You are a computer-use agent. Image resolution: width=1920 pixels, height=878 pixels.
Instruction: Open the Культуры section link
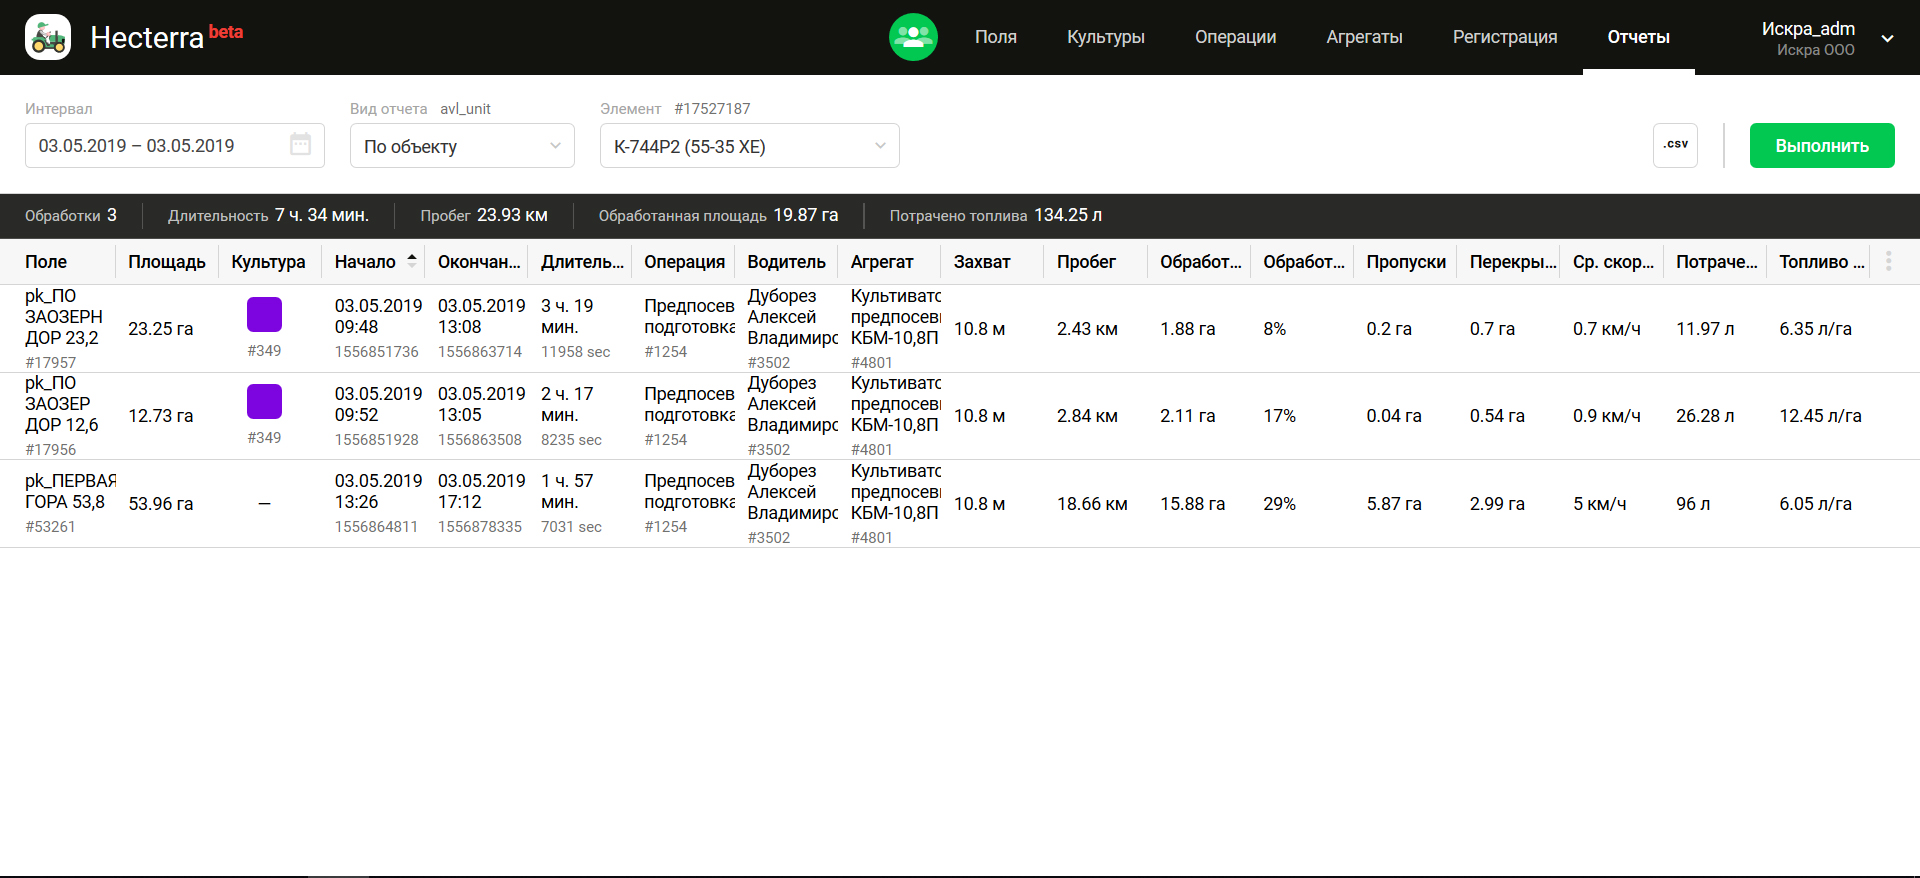(1105, 37)
